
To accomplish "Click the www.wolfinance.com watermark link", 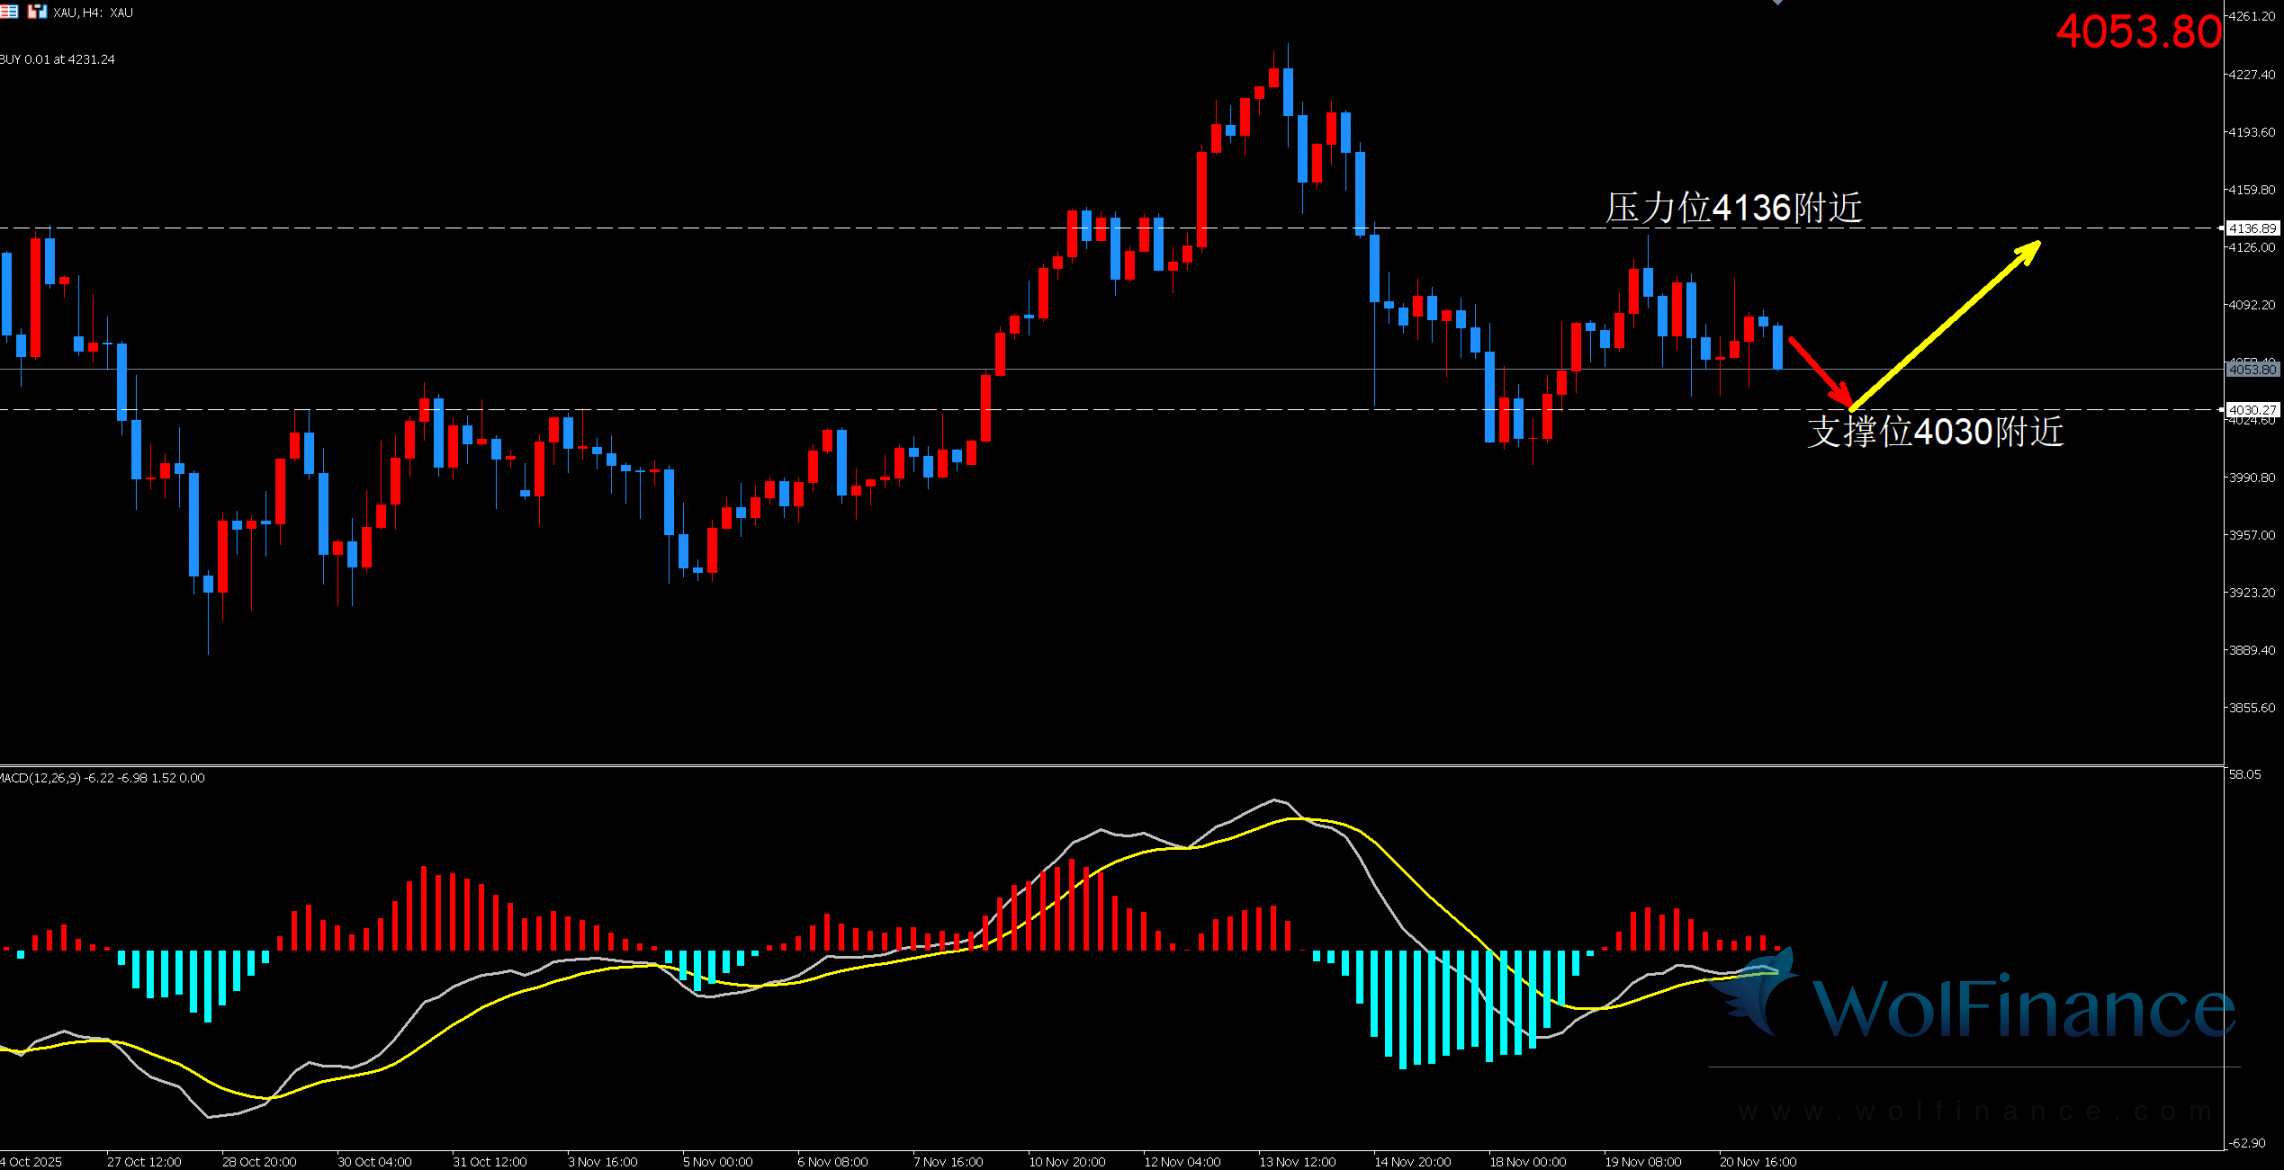I will tap(1975, 1111).
